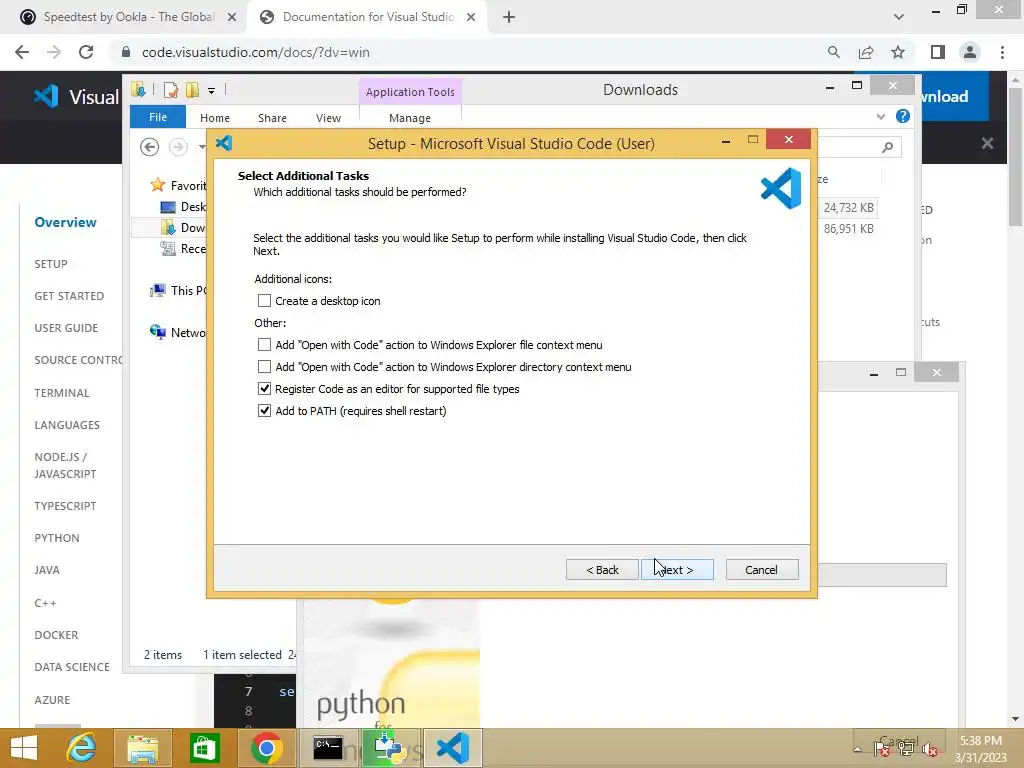Open the PYTHON docs section
Viewport: 1024px width, 768px height.
57,537
